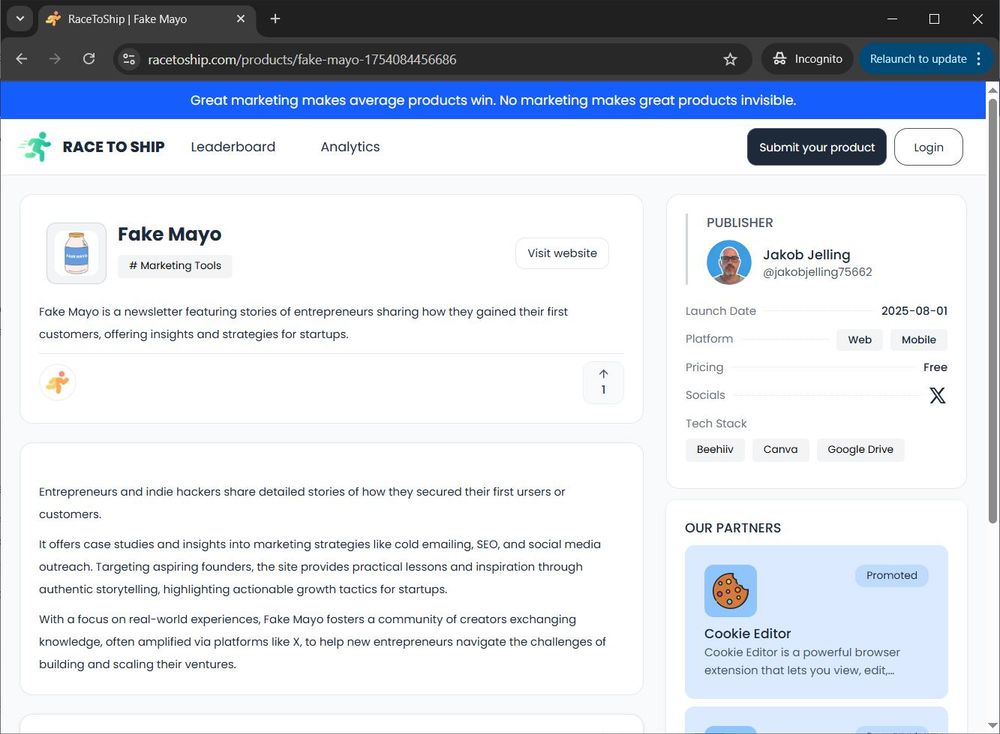
Task: Click the Canva tech stack tag
Action: click(780, 450)
